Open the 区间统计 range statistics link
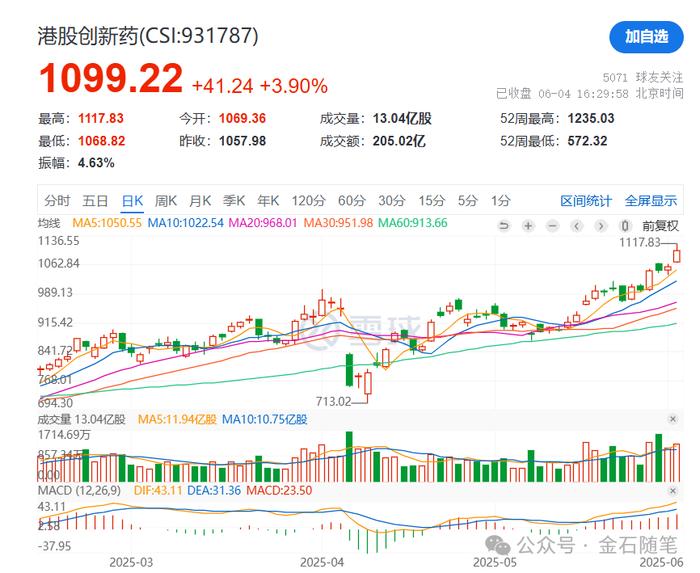 586,200
